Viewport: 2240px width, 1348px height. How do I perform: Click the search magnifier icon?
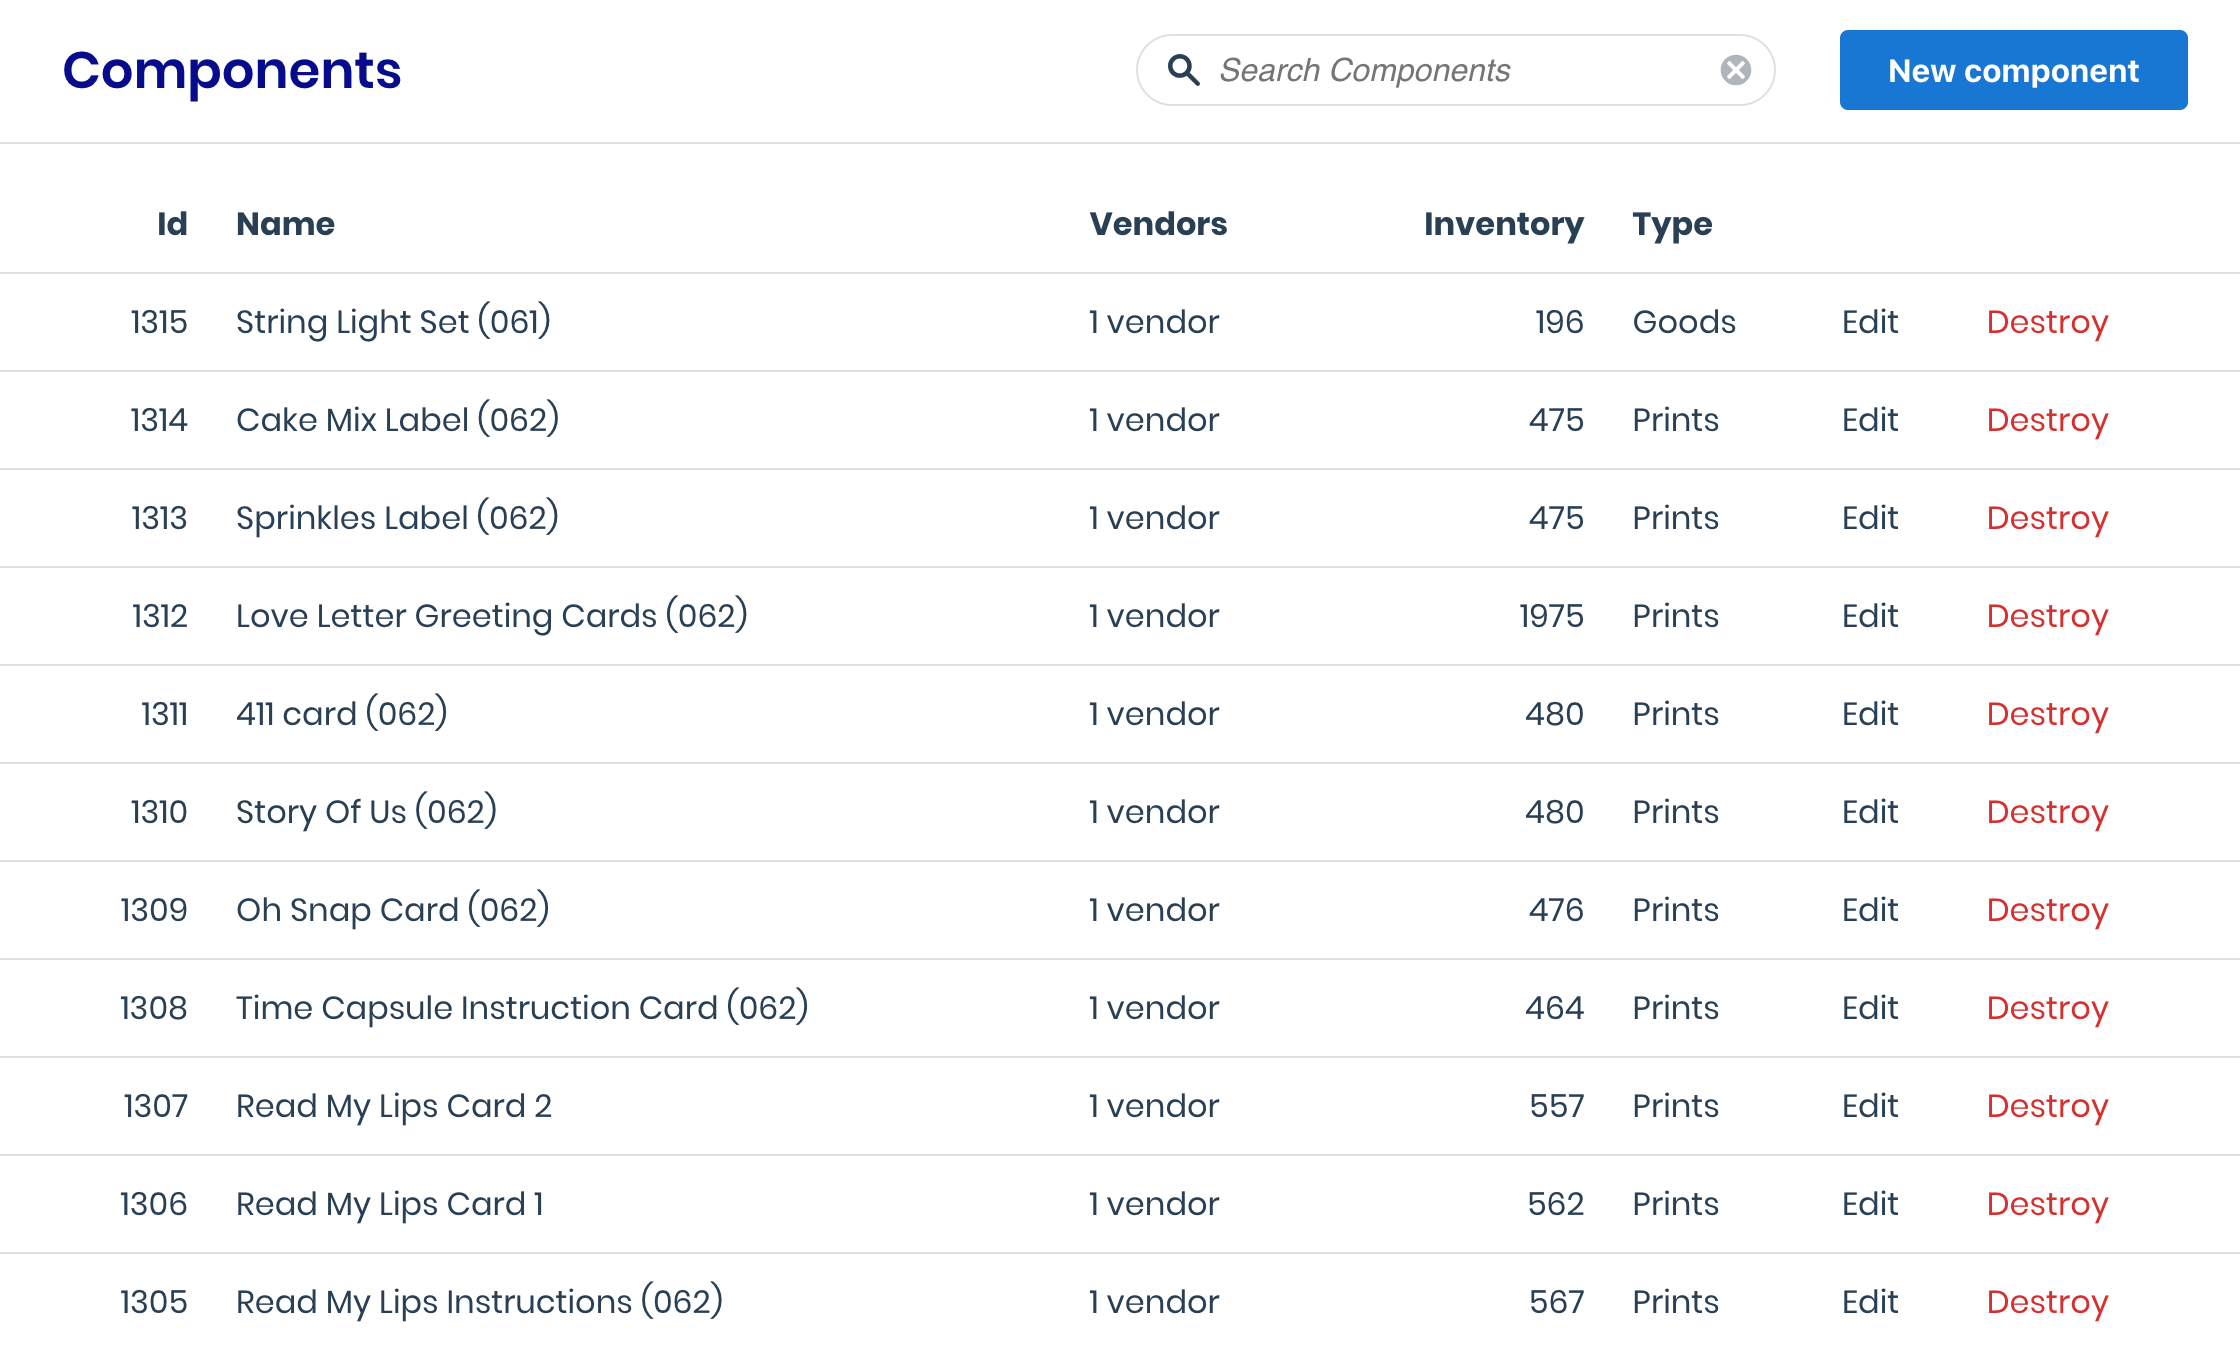point(1183,70)
